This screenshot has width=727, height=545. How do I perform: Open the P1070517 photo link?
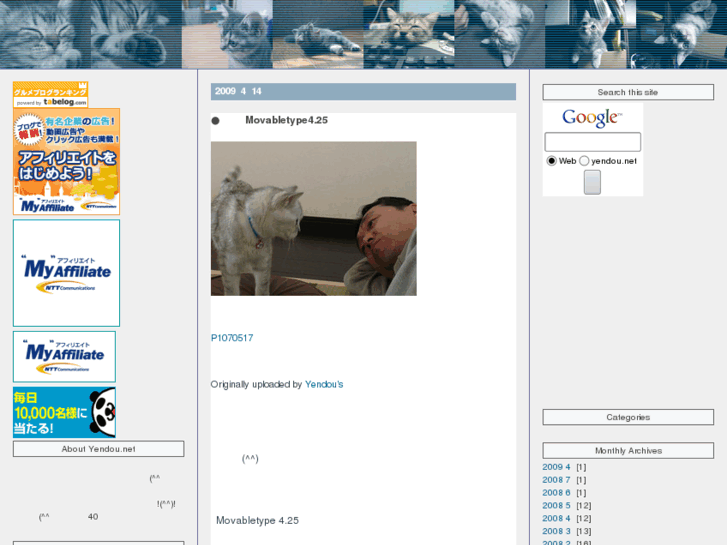[x=231, y=338]
